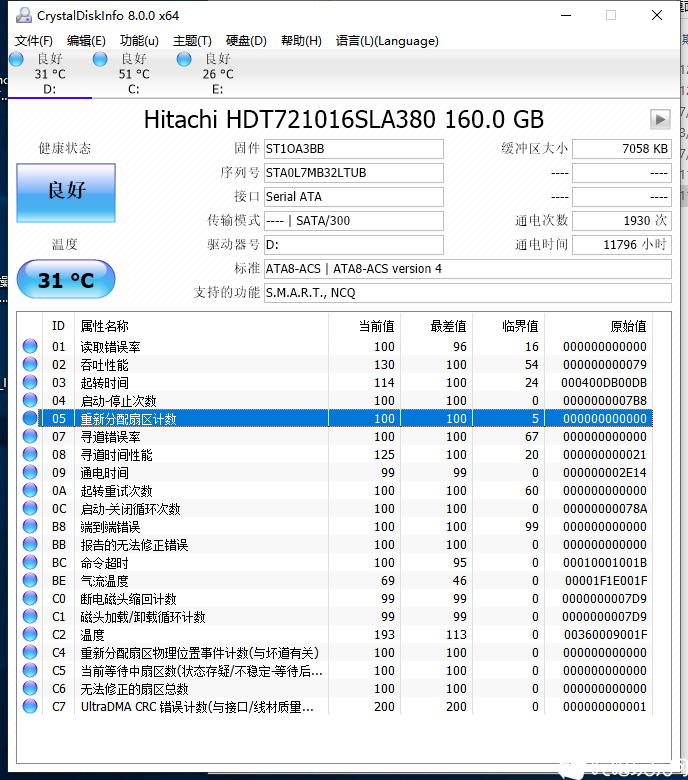Click the features field S.M.A.R.T., NCQ
Image resolution: width=688 pixels, height=780 pixels.
point(468,292)
